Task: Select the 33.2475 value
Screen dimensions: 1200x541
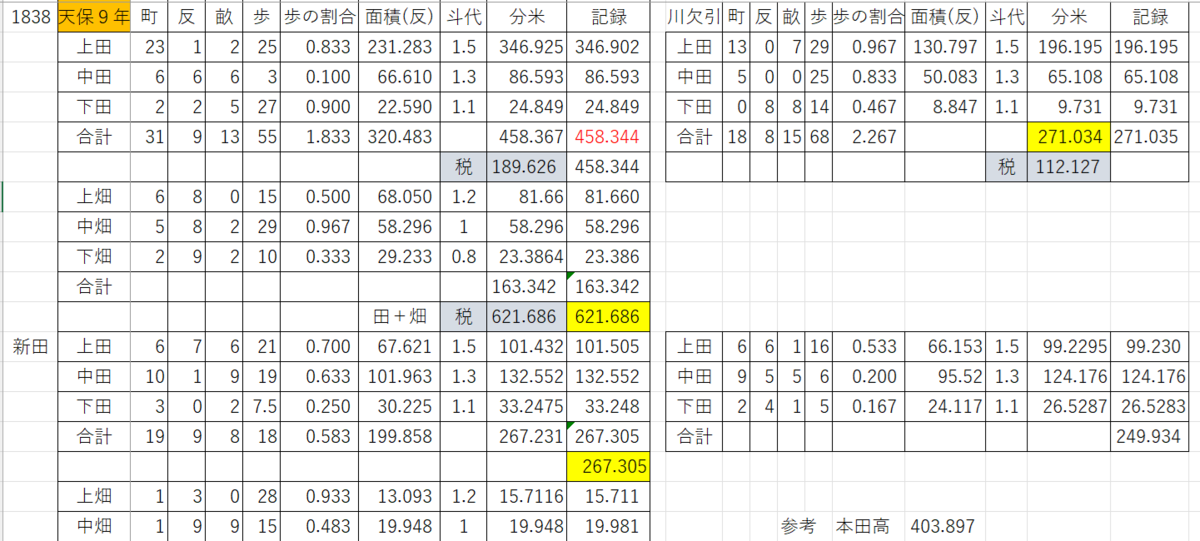Action: point(527,406)
